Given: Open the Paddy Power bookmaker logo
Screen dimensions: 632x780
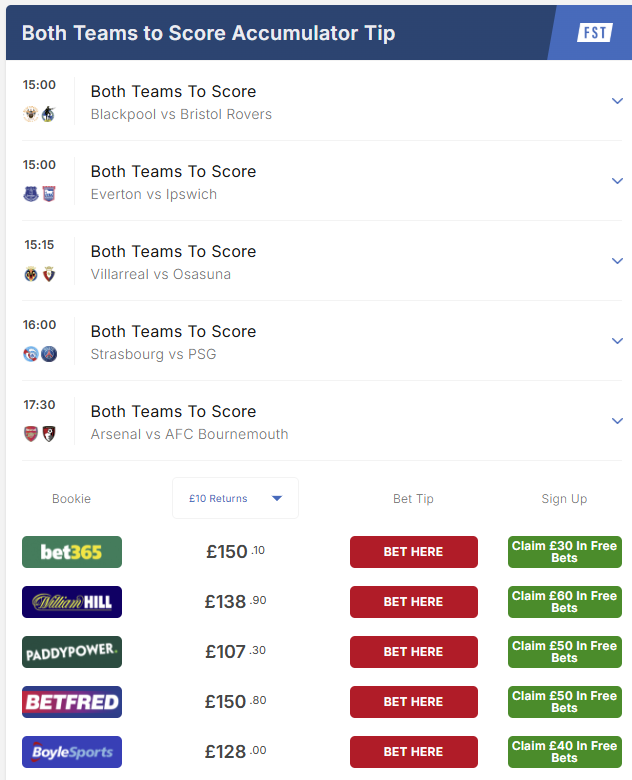Looking at the screenshot, I should click(72, 652).
